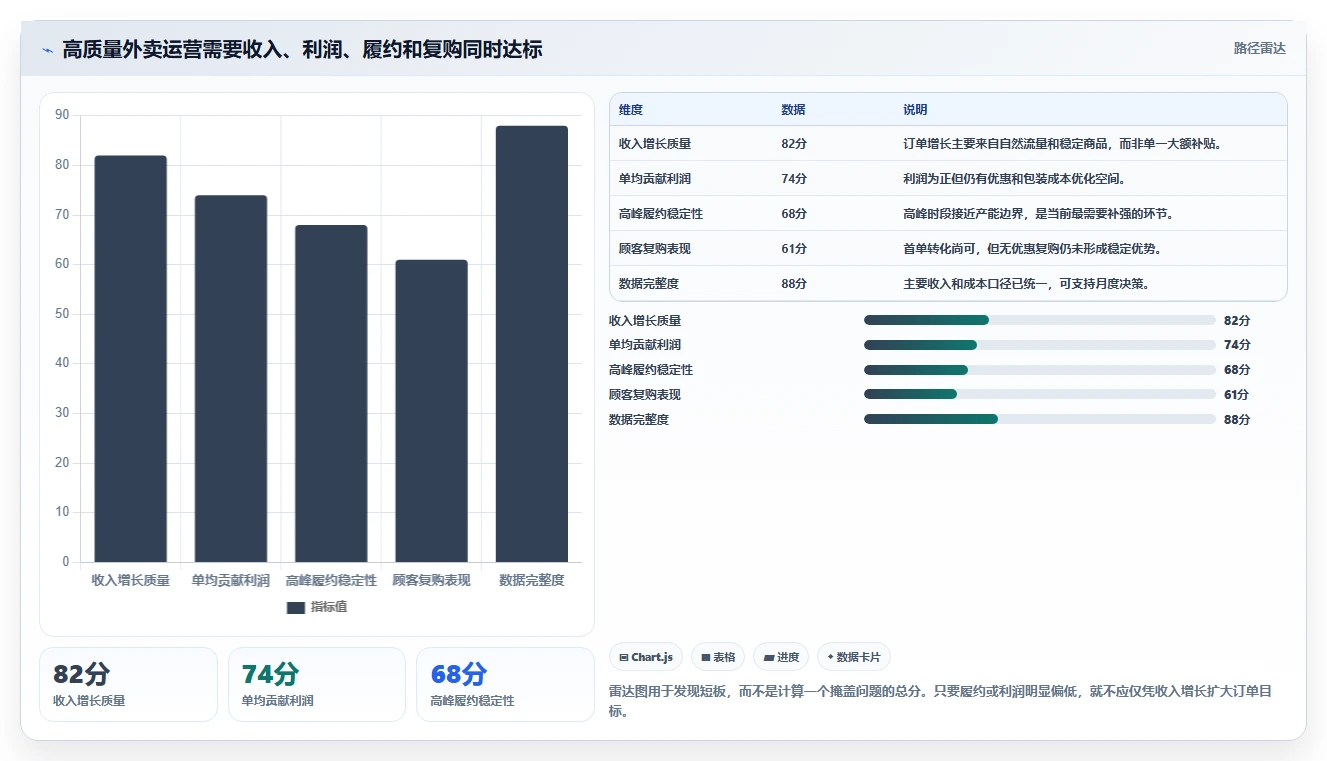
Task: Select the 收入增长质量 table row cell
Action: pyautogui.click(x=655, y=144)
